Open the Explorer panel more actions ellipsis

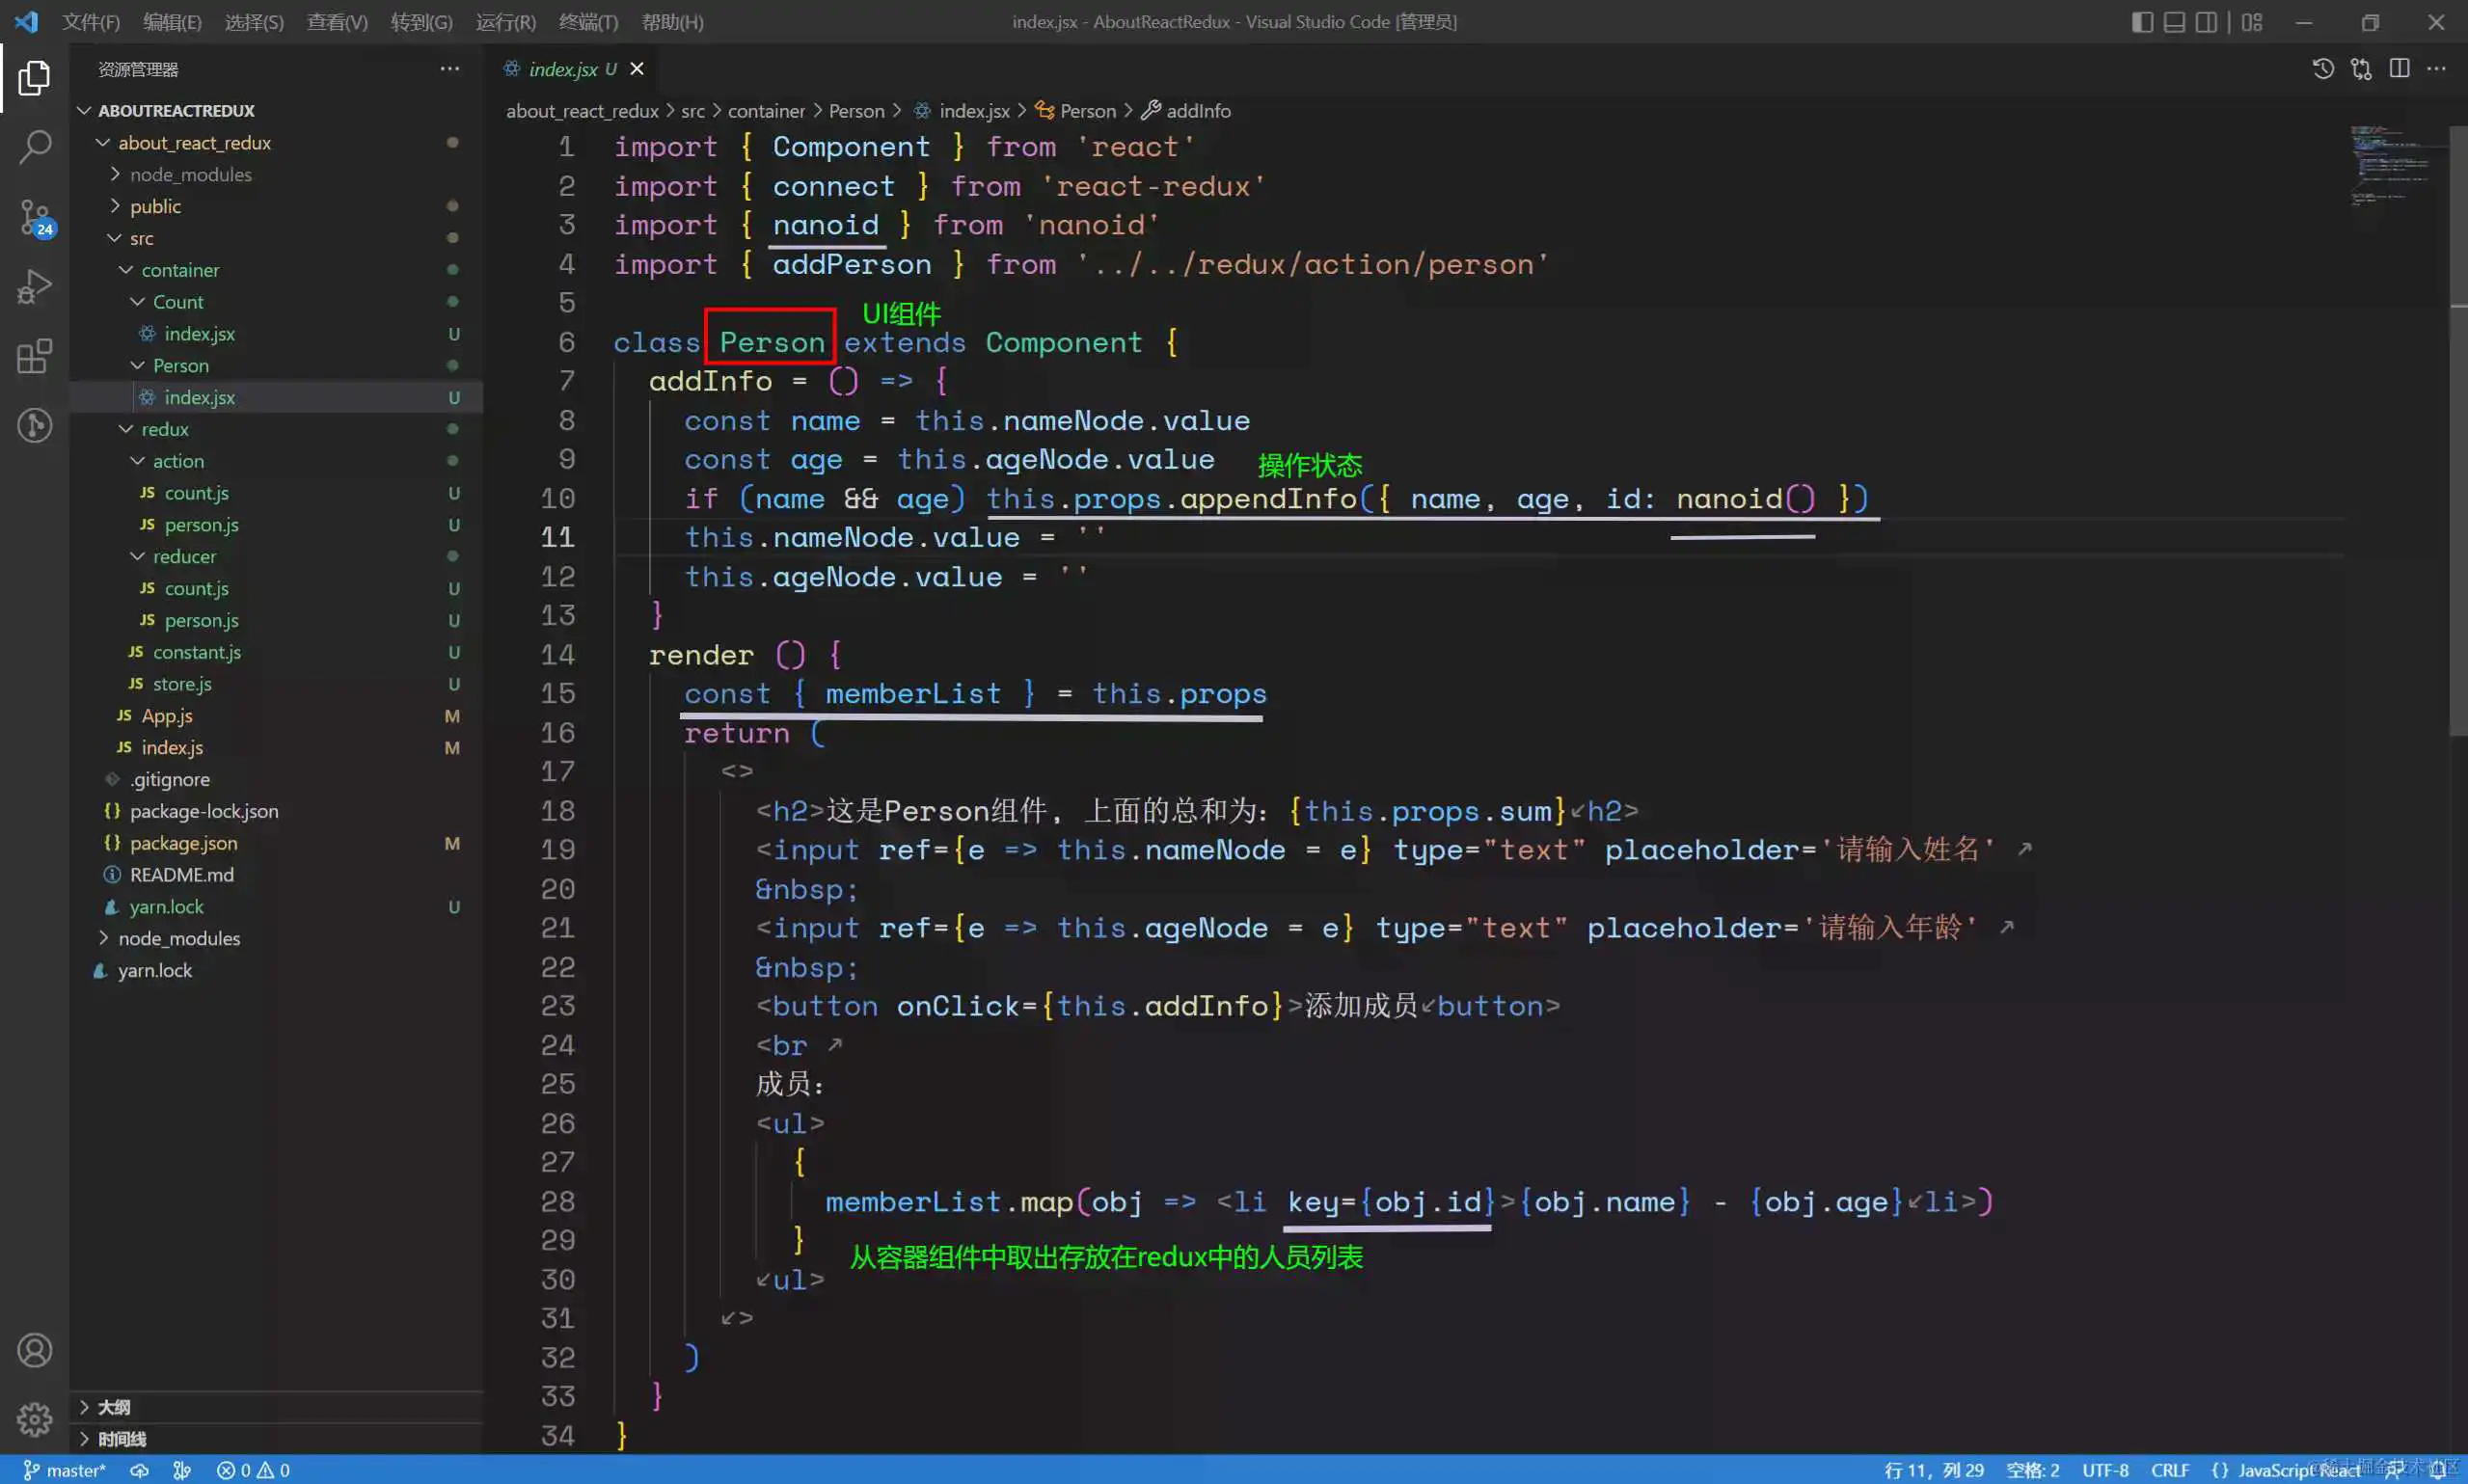450,69
